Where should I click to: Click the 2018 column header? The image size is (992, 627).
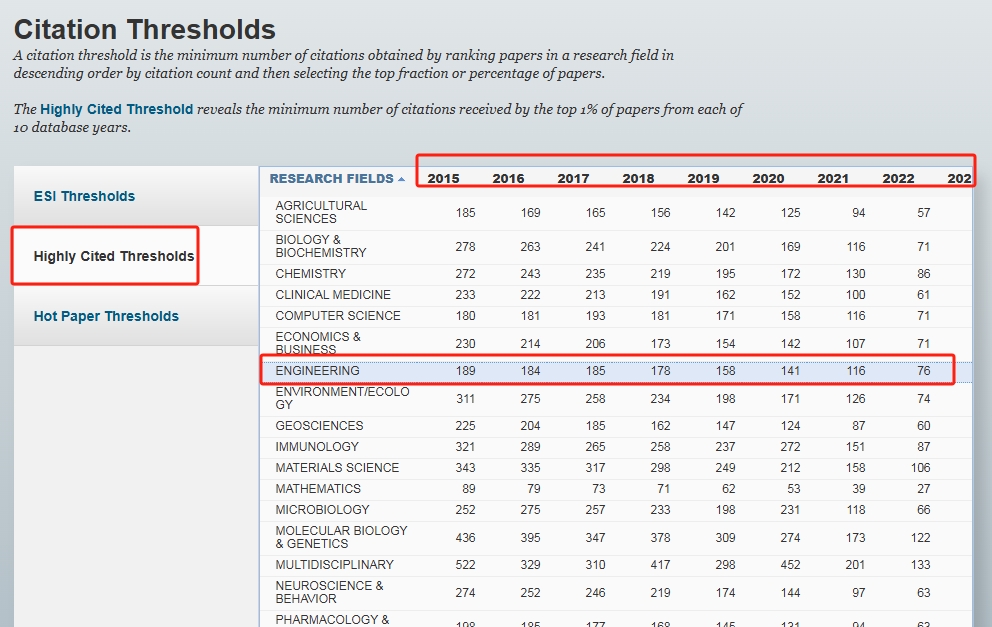tap(638, 179)
